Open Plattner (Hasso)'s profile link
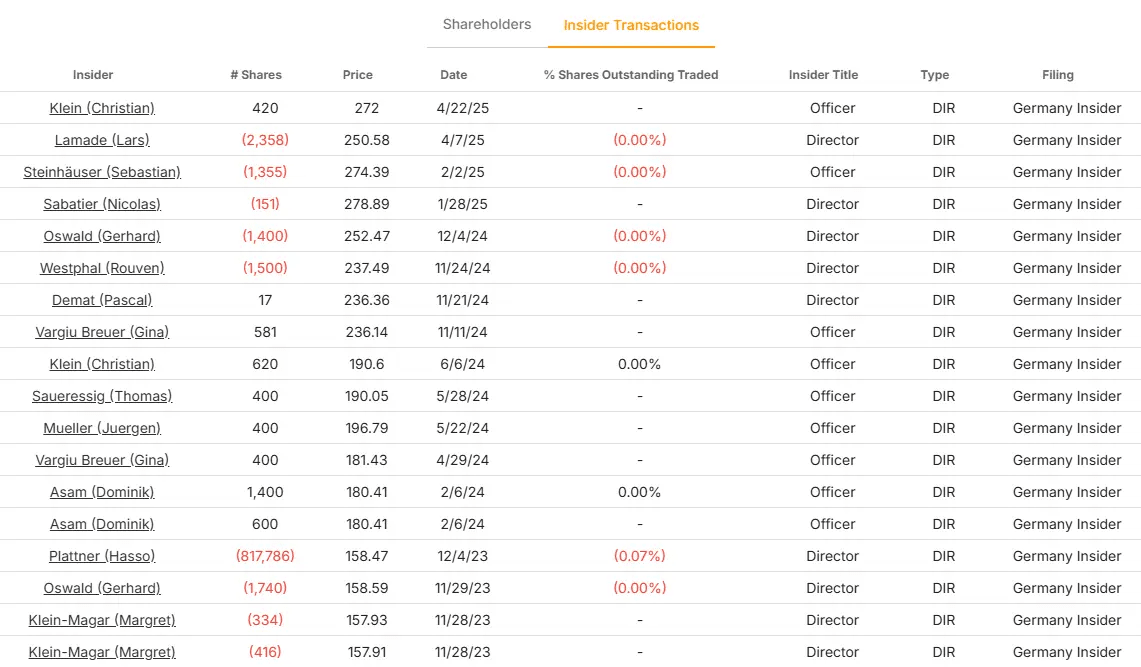1141x667 pixels. click(101, 556)
